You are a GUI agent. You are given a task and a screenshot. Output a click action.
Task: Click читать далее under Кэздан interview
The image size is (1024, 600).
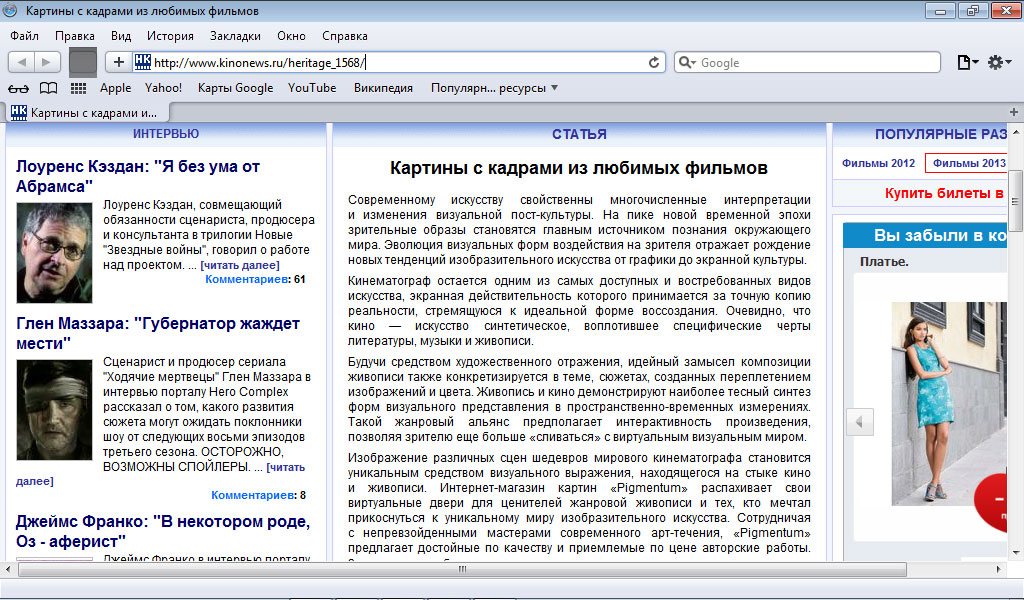pos(240,265)
